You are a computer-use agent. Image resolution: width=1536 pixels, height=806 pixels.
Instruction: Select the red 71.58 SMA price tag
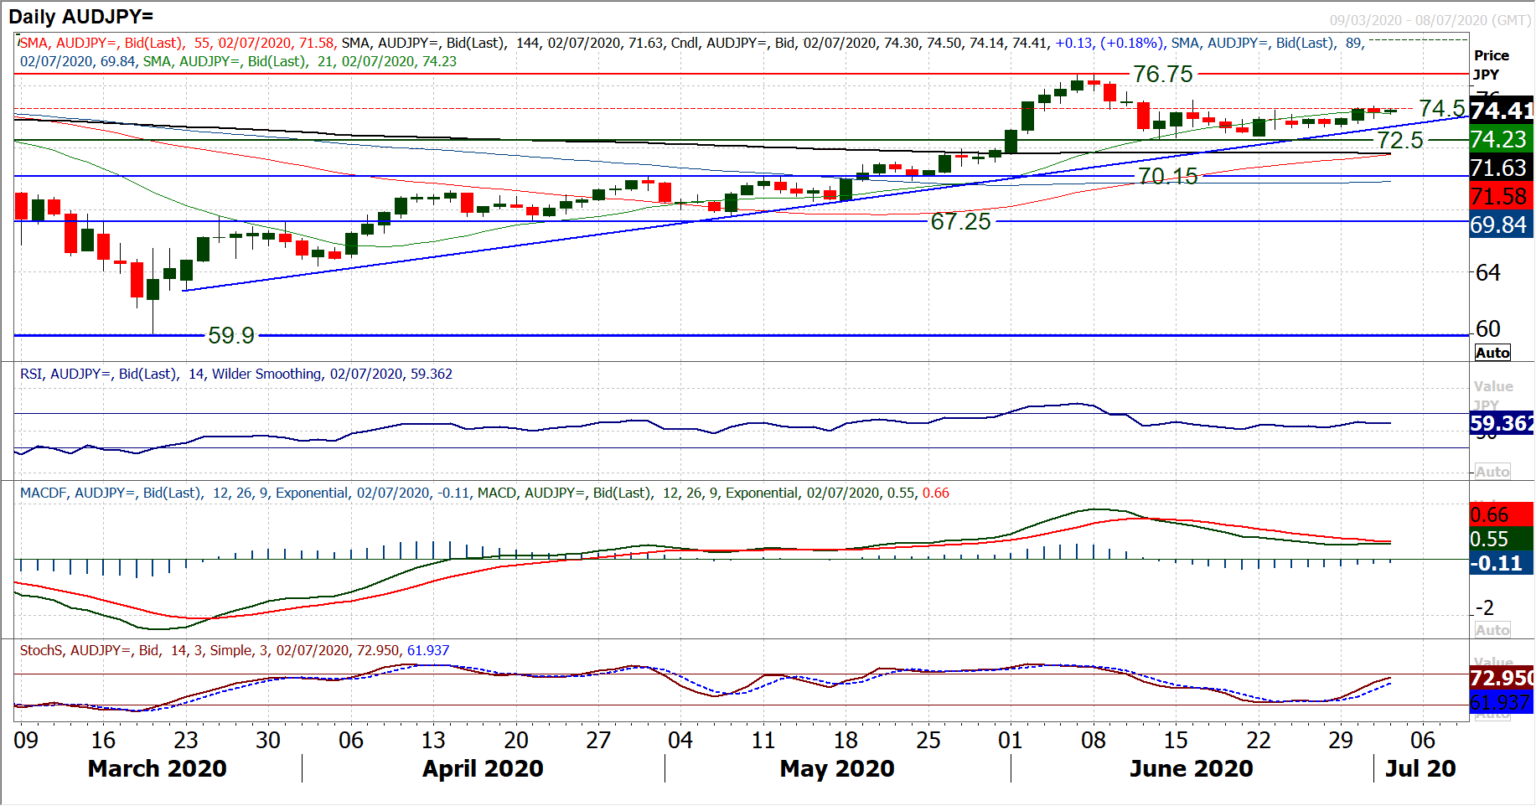(x=1501, y=196)
